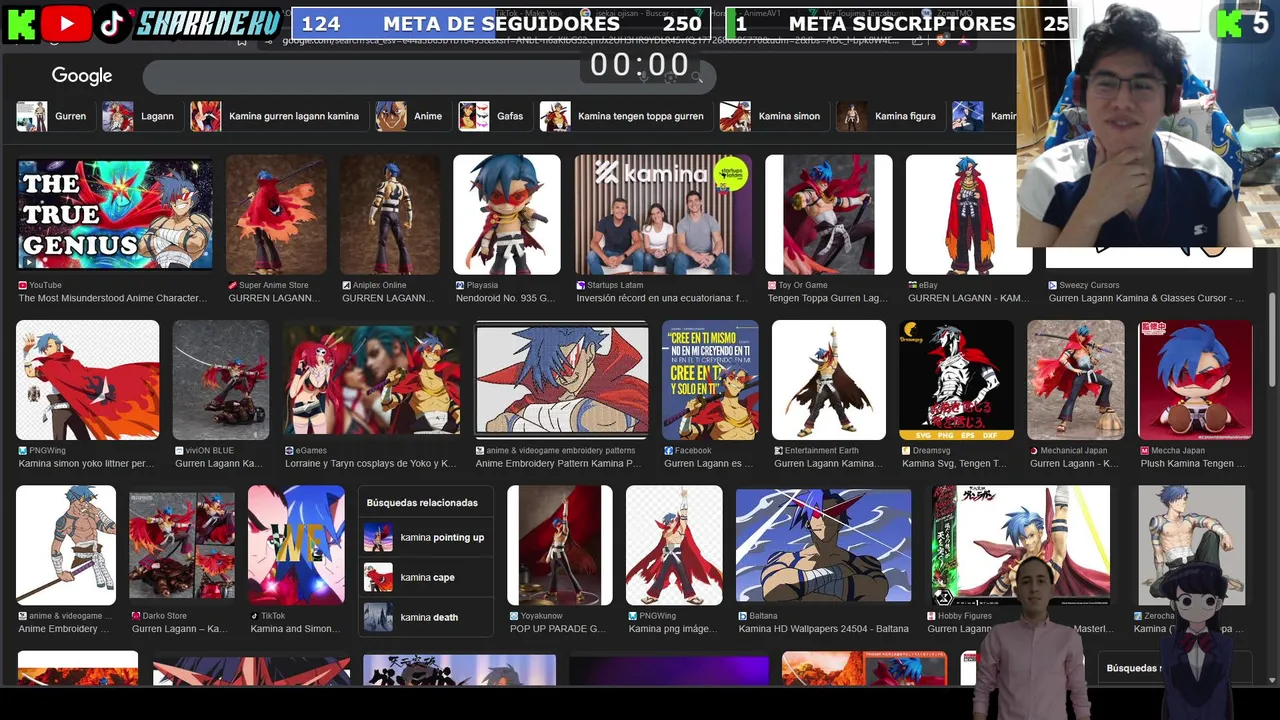
Task: Open Inversión récord en una ecuatoriana link
Action: coord(662,298)
